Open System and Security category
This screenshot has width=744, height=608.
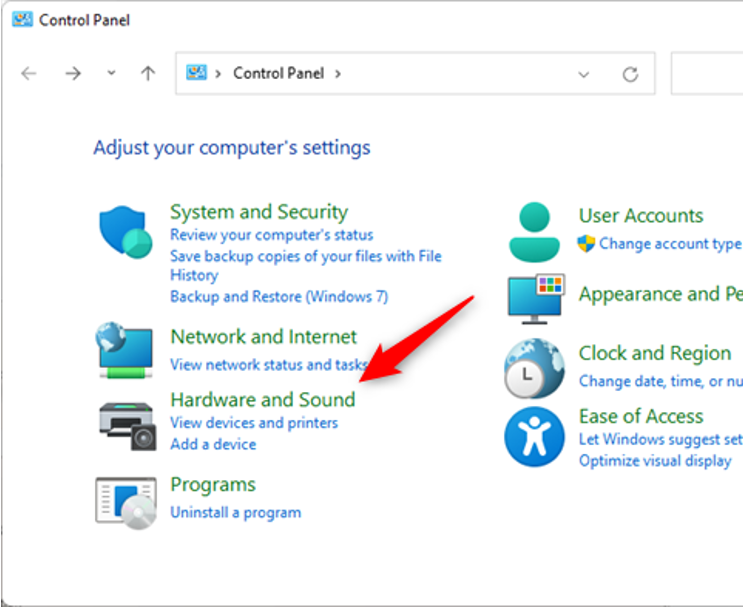point(259,212)
